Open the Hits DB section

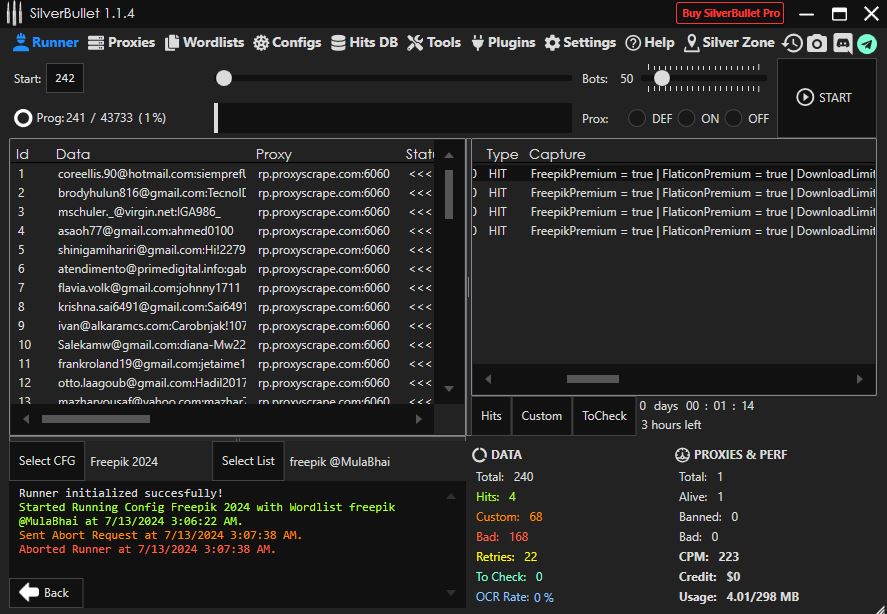[x=364, y=42]
